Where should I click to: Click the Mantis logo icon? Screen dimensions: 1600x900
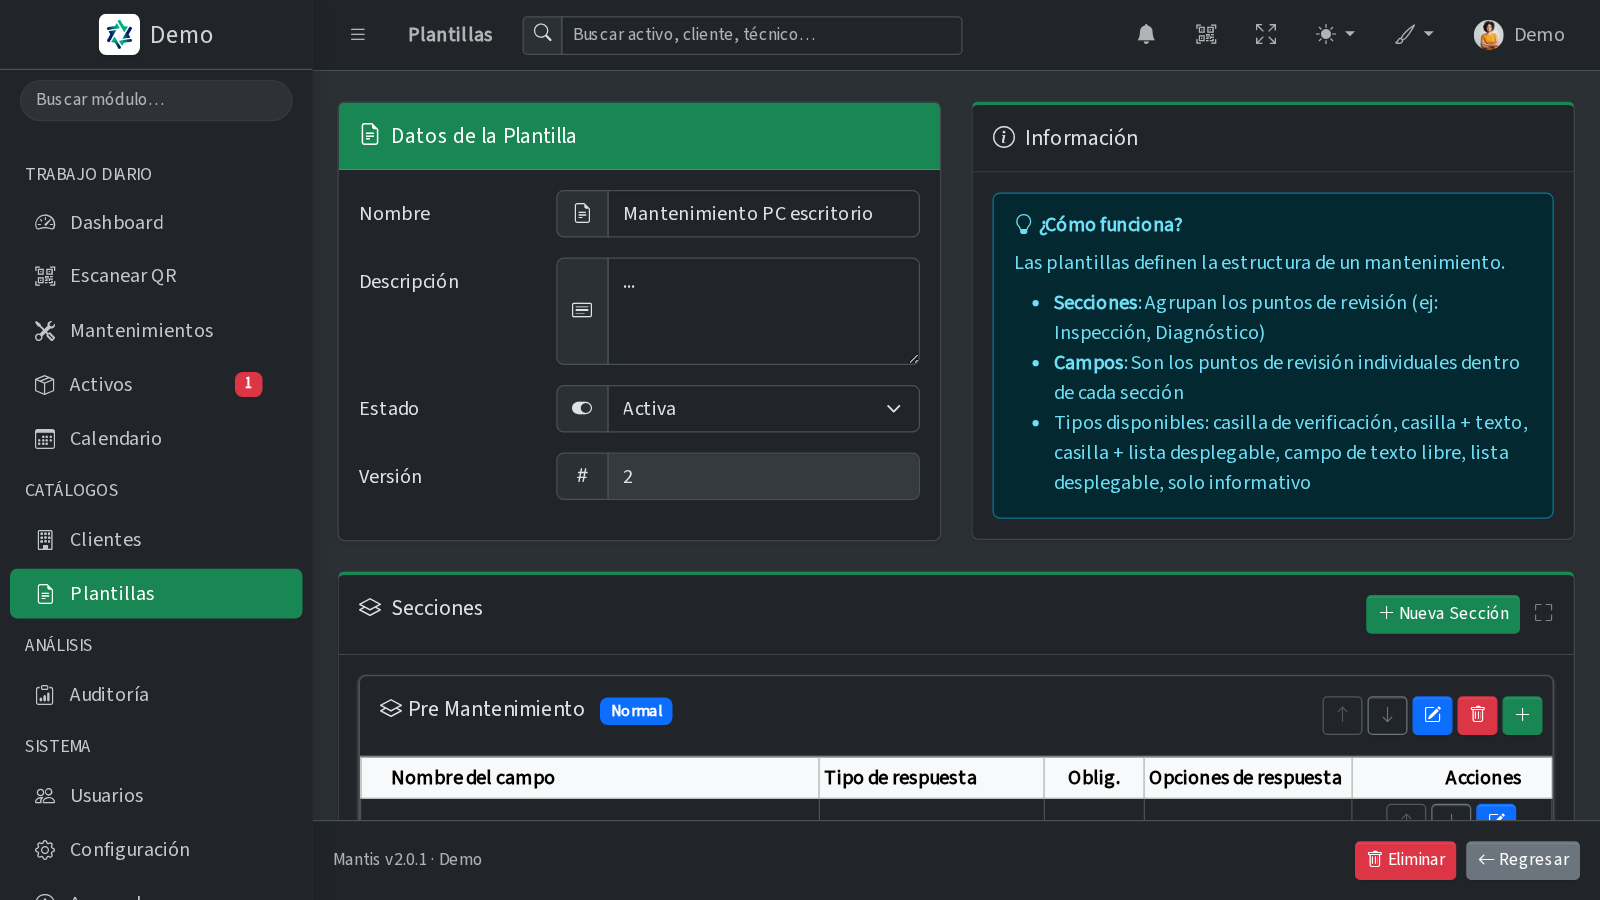[x=119, y=34]
